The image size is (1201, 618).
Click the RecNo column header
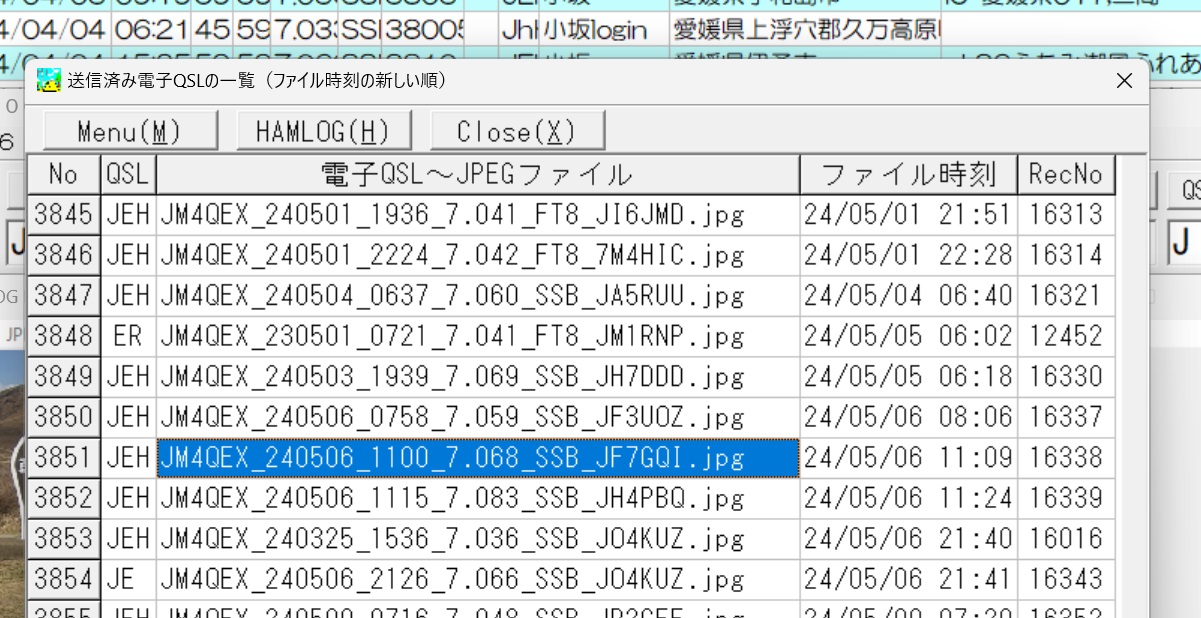click(1065, 175)
